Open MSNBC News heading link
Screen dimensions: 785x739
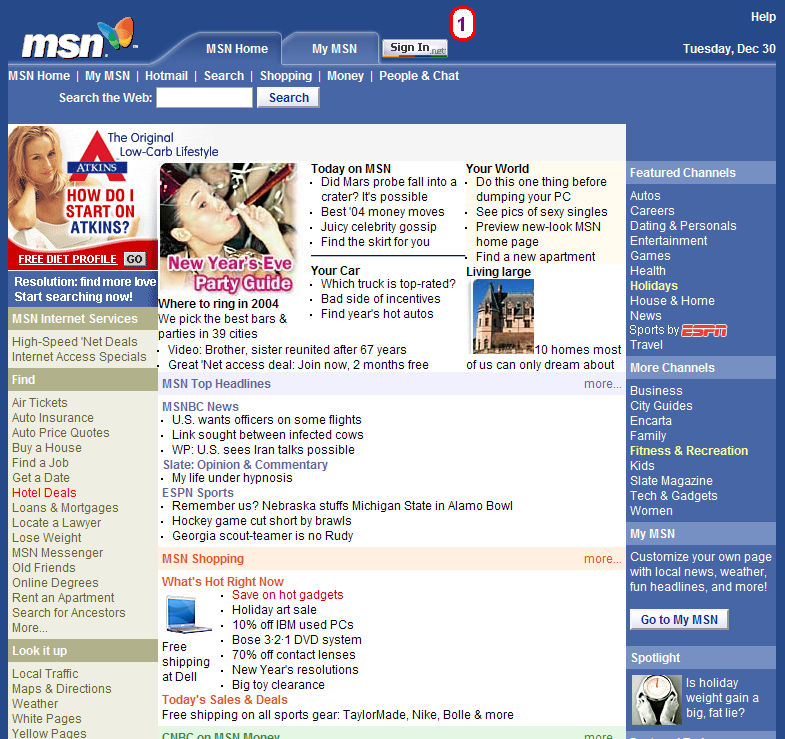click(x=200, y=407)
